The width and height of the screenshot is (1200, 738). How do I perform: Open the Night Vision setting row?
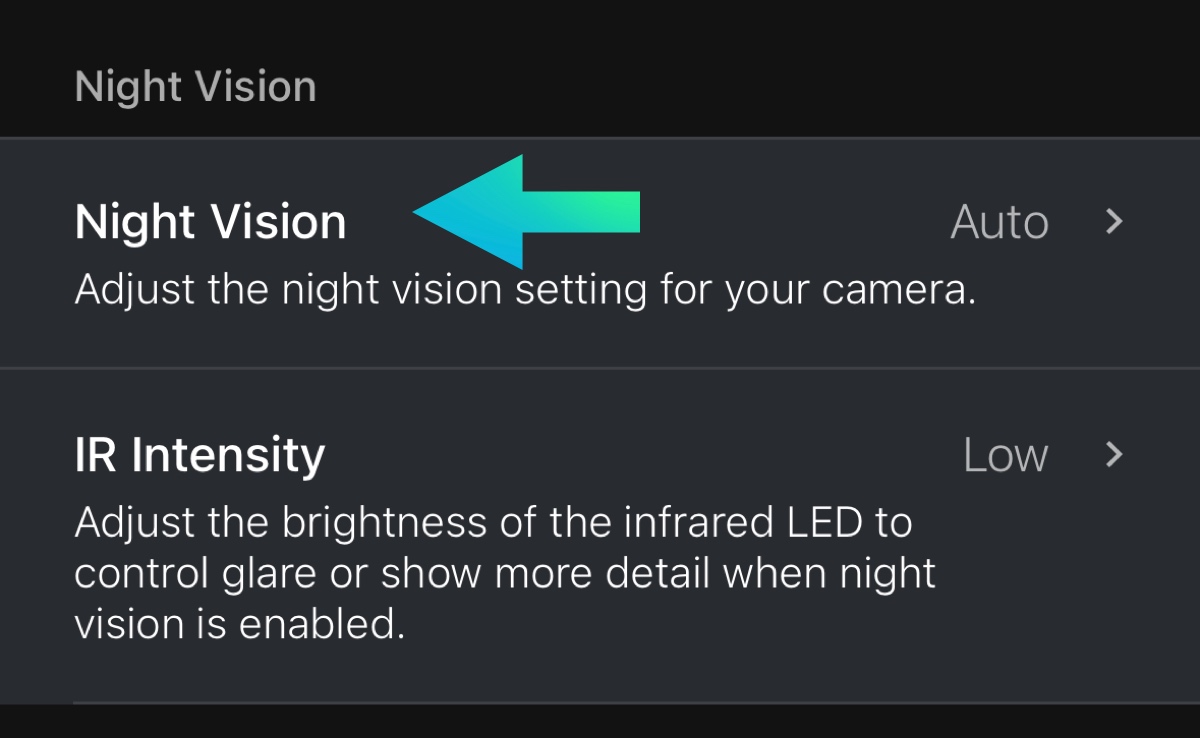(600, 254)
